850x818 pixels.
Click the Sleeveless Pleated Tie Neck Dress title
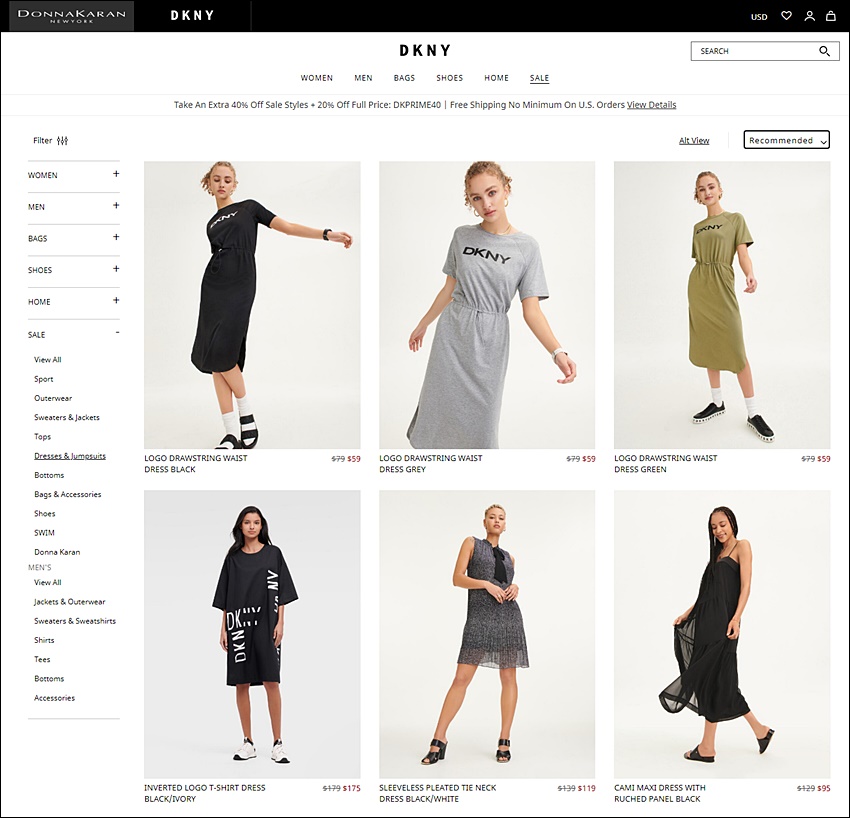[x=437, y=793]
